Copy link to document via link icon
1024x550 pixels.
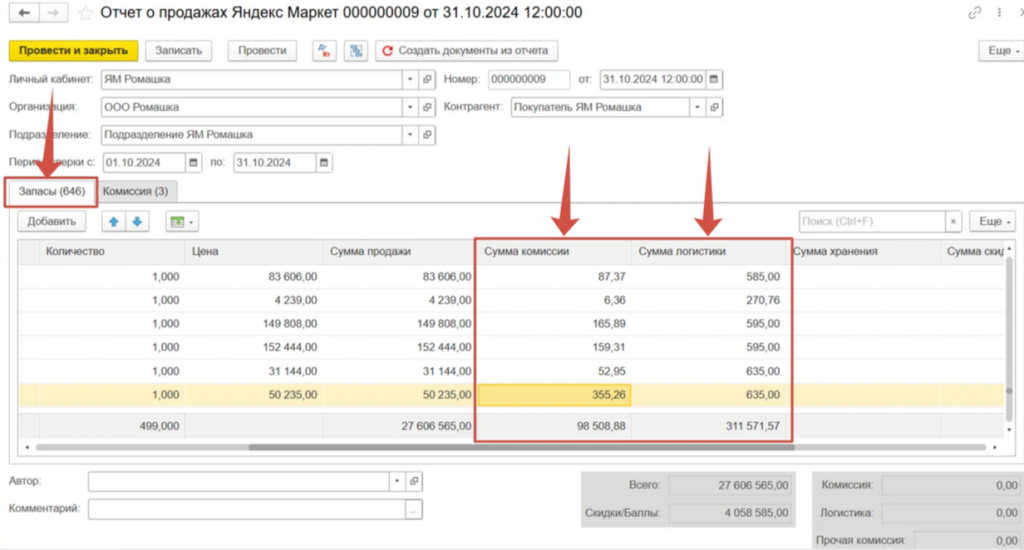(975, 13)
